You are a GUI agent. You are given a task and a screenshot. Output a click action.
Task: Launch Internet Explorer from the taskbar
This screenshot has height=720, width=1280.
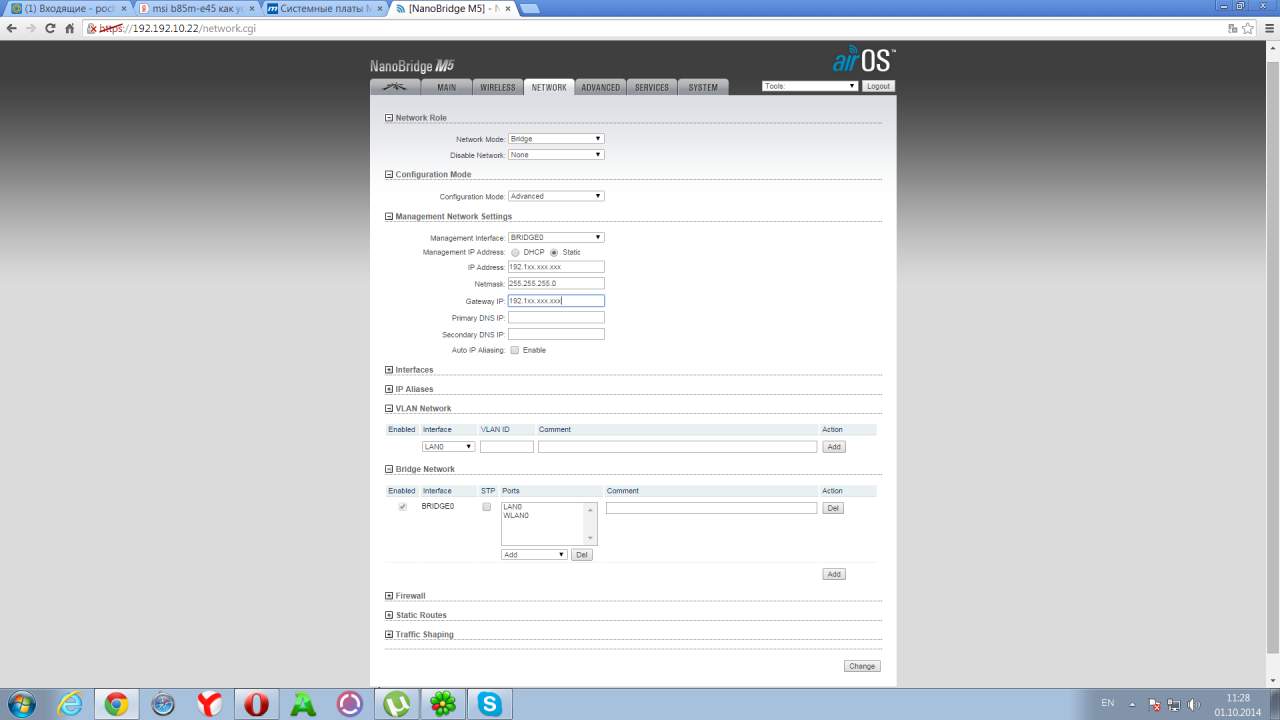pos(69,704)
